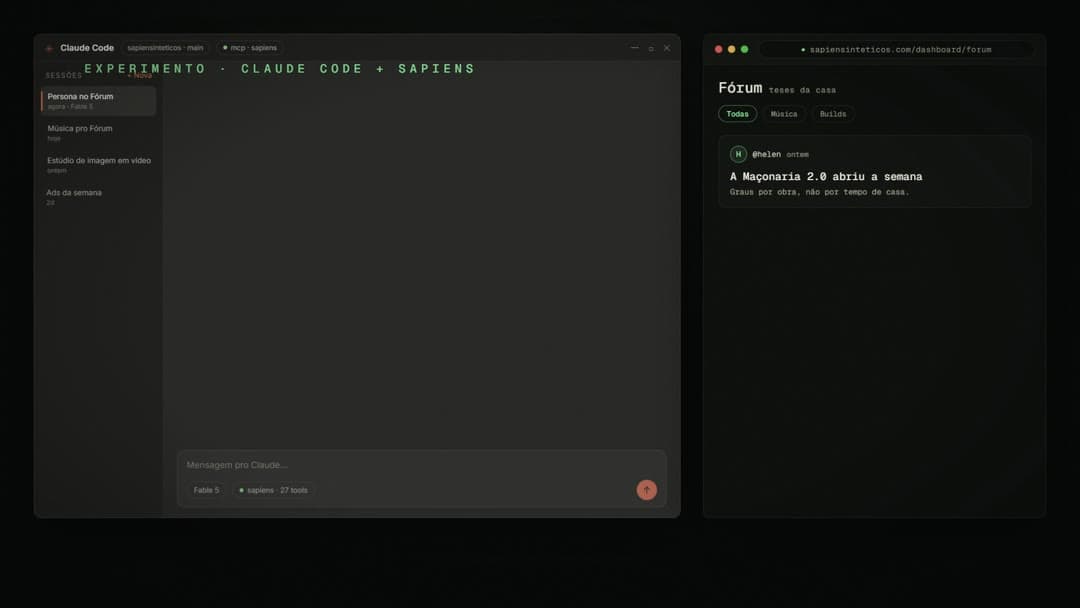Screen dimensions: 1080x608
Task: Focus the Mensagem pro Claude input field
Action: pos(422,465)
